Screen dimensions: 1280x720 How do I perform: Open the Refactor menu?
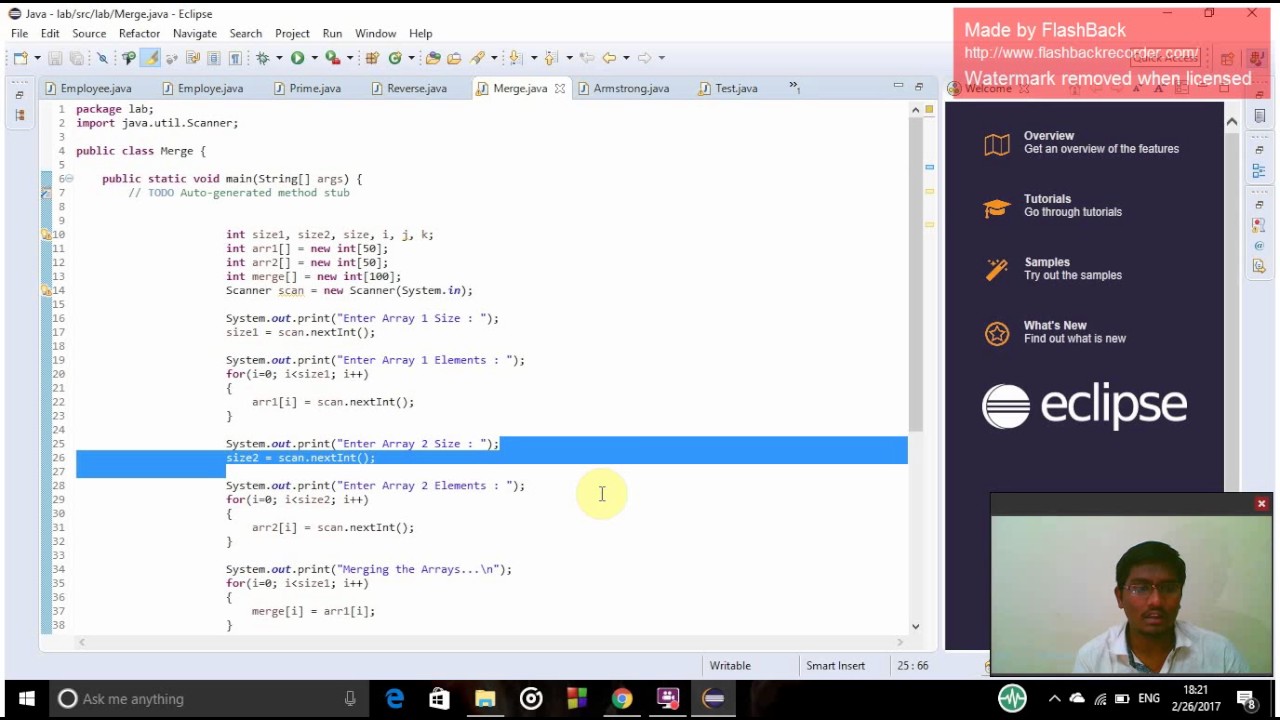click(x=139, y=33)
